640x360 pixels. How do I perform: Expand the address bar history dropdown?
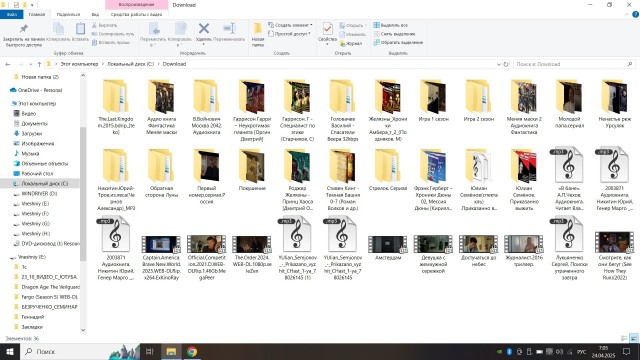pos(498,64)
